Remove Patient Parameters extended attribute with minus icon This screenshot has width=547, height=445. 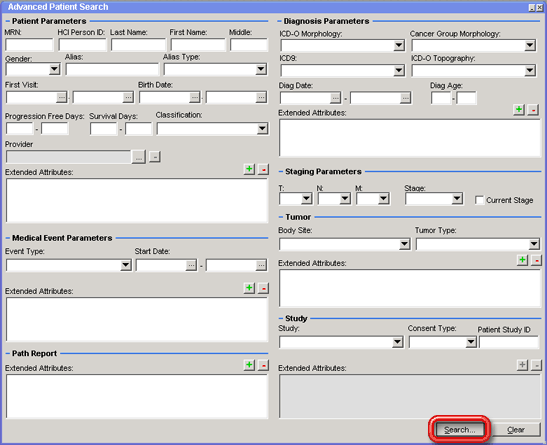click(x=263, y=169)
